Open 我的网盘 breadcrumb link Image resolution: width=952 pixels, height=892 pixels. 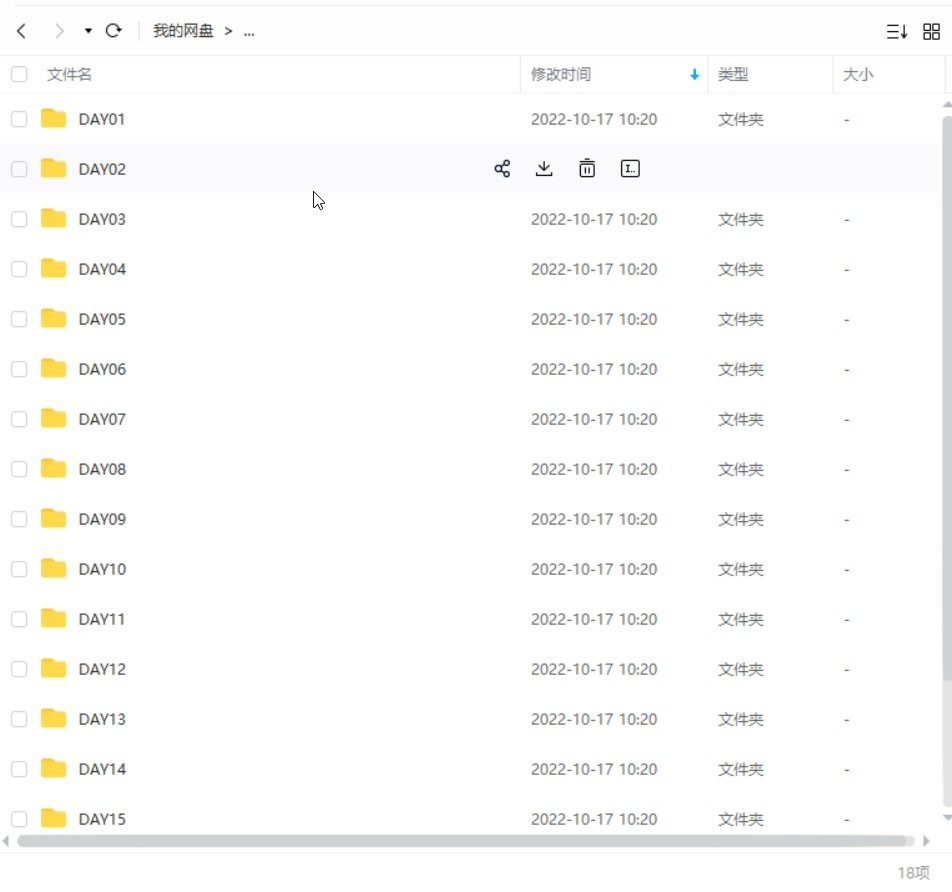pos(183,31)
